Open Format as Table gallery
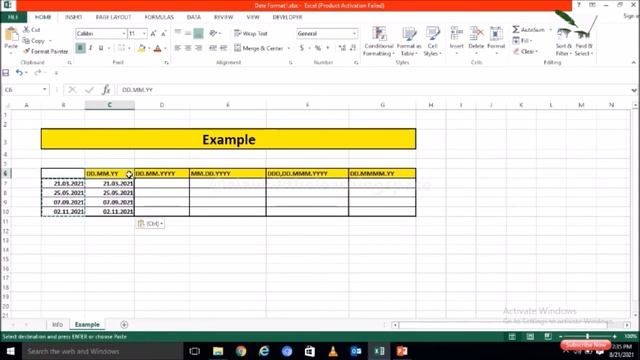The width and height of the screenshot is (640, 360). point(409,41)
